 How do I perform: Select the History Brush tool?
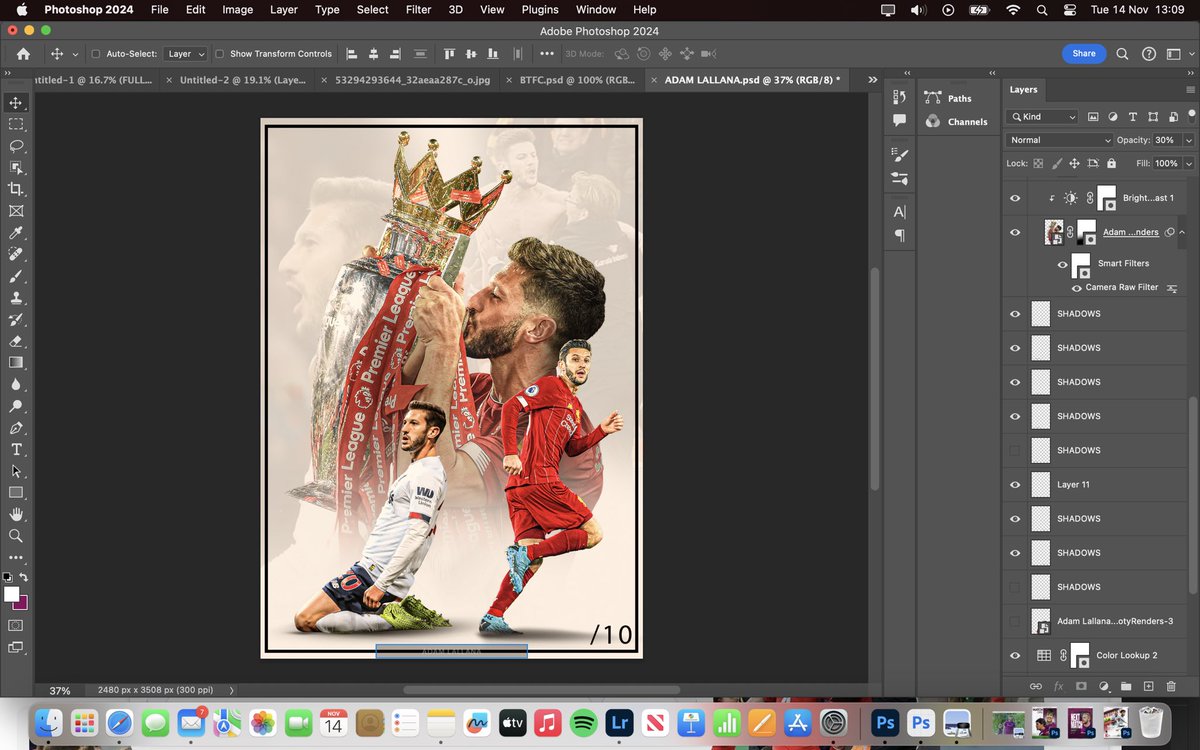point(16,319)
